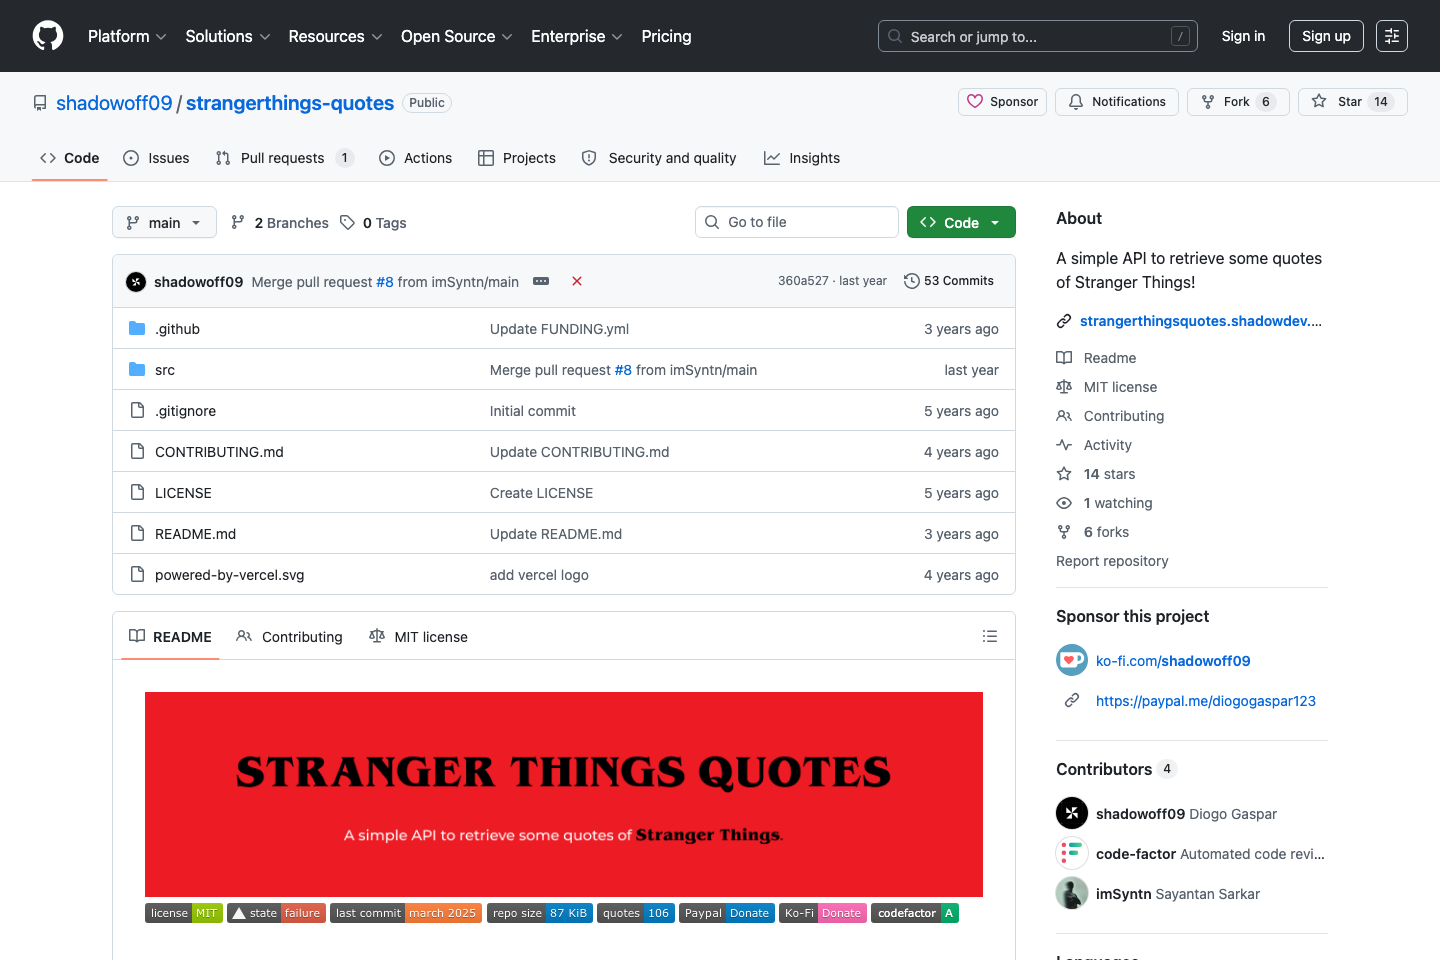The width and height of the screenshot is (1440, 960).
Task: Expand the commit message ellipsis toggle
Action: click(541, 281)
